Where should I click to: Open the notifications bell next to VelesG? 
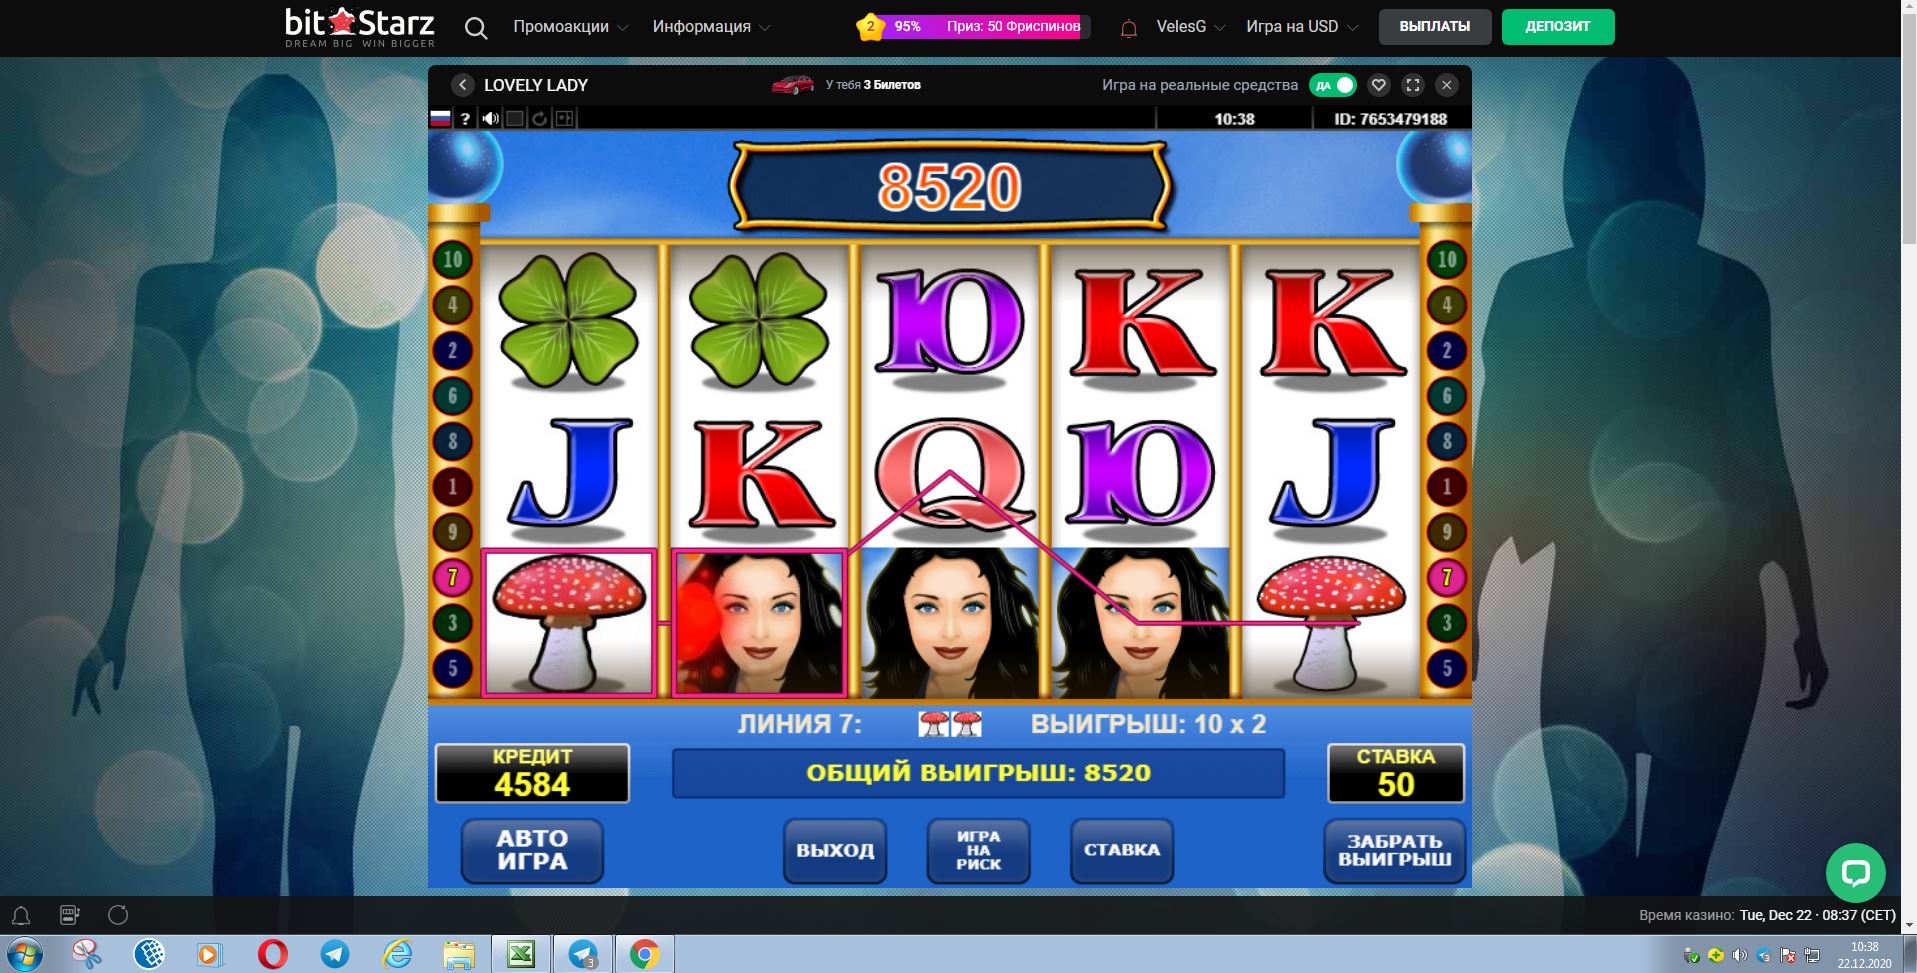(x=1129, y=28)
